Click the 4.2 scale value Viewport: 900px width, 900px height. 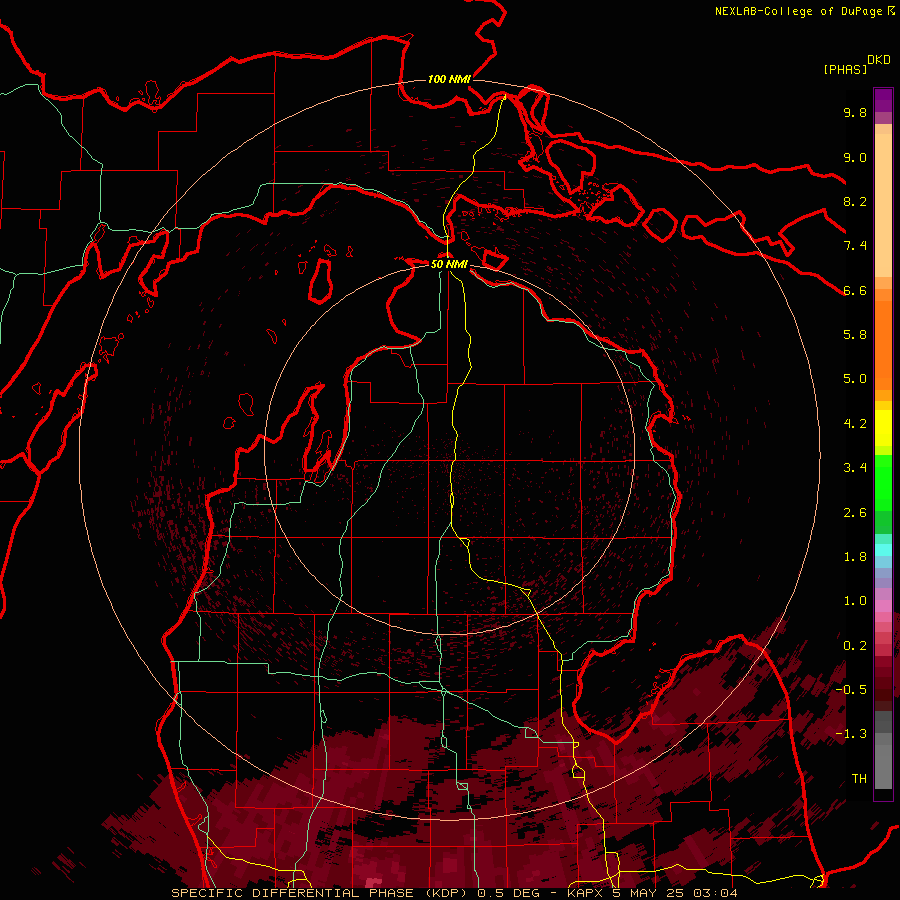pyautogui.click(x=855, y=424)
